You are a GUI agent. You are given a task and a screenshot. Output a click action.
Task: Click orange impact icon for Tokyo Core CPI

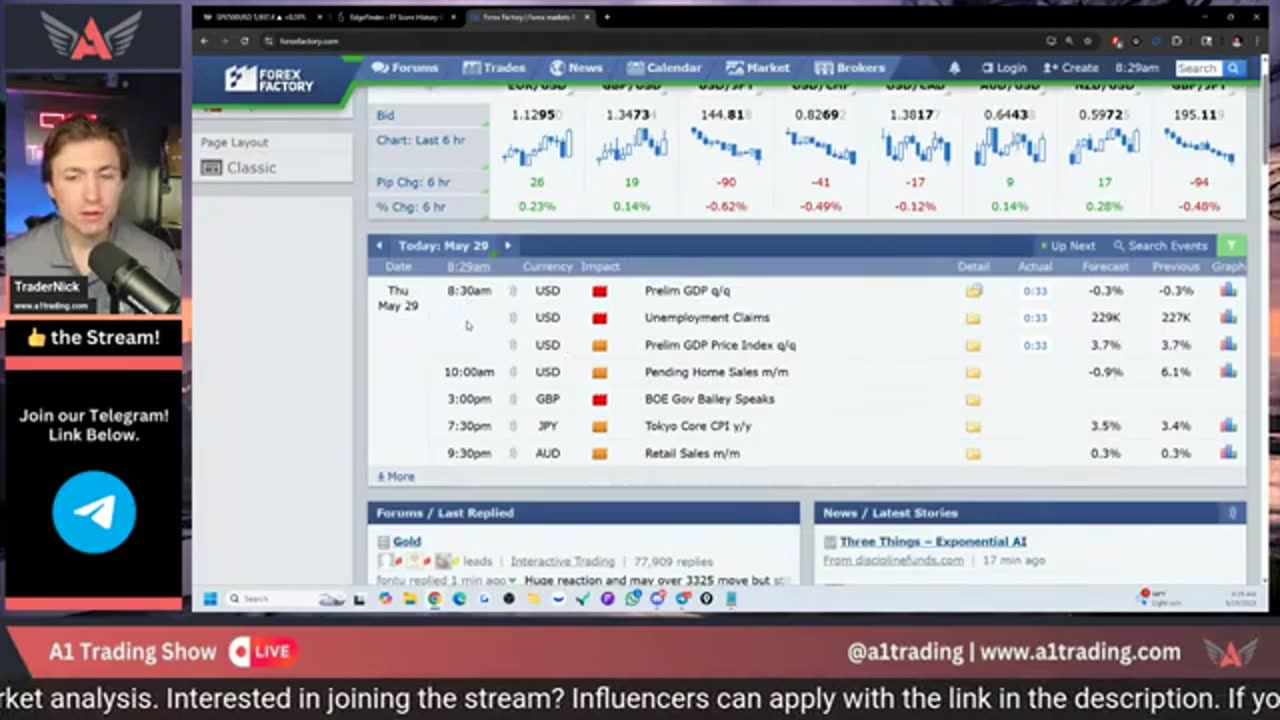600,426
